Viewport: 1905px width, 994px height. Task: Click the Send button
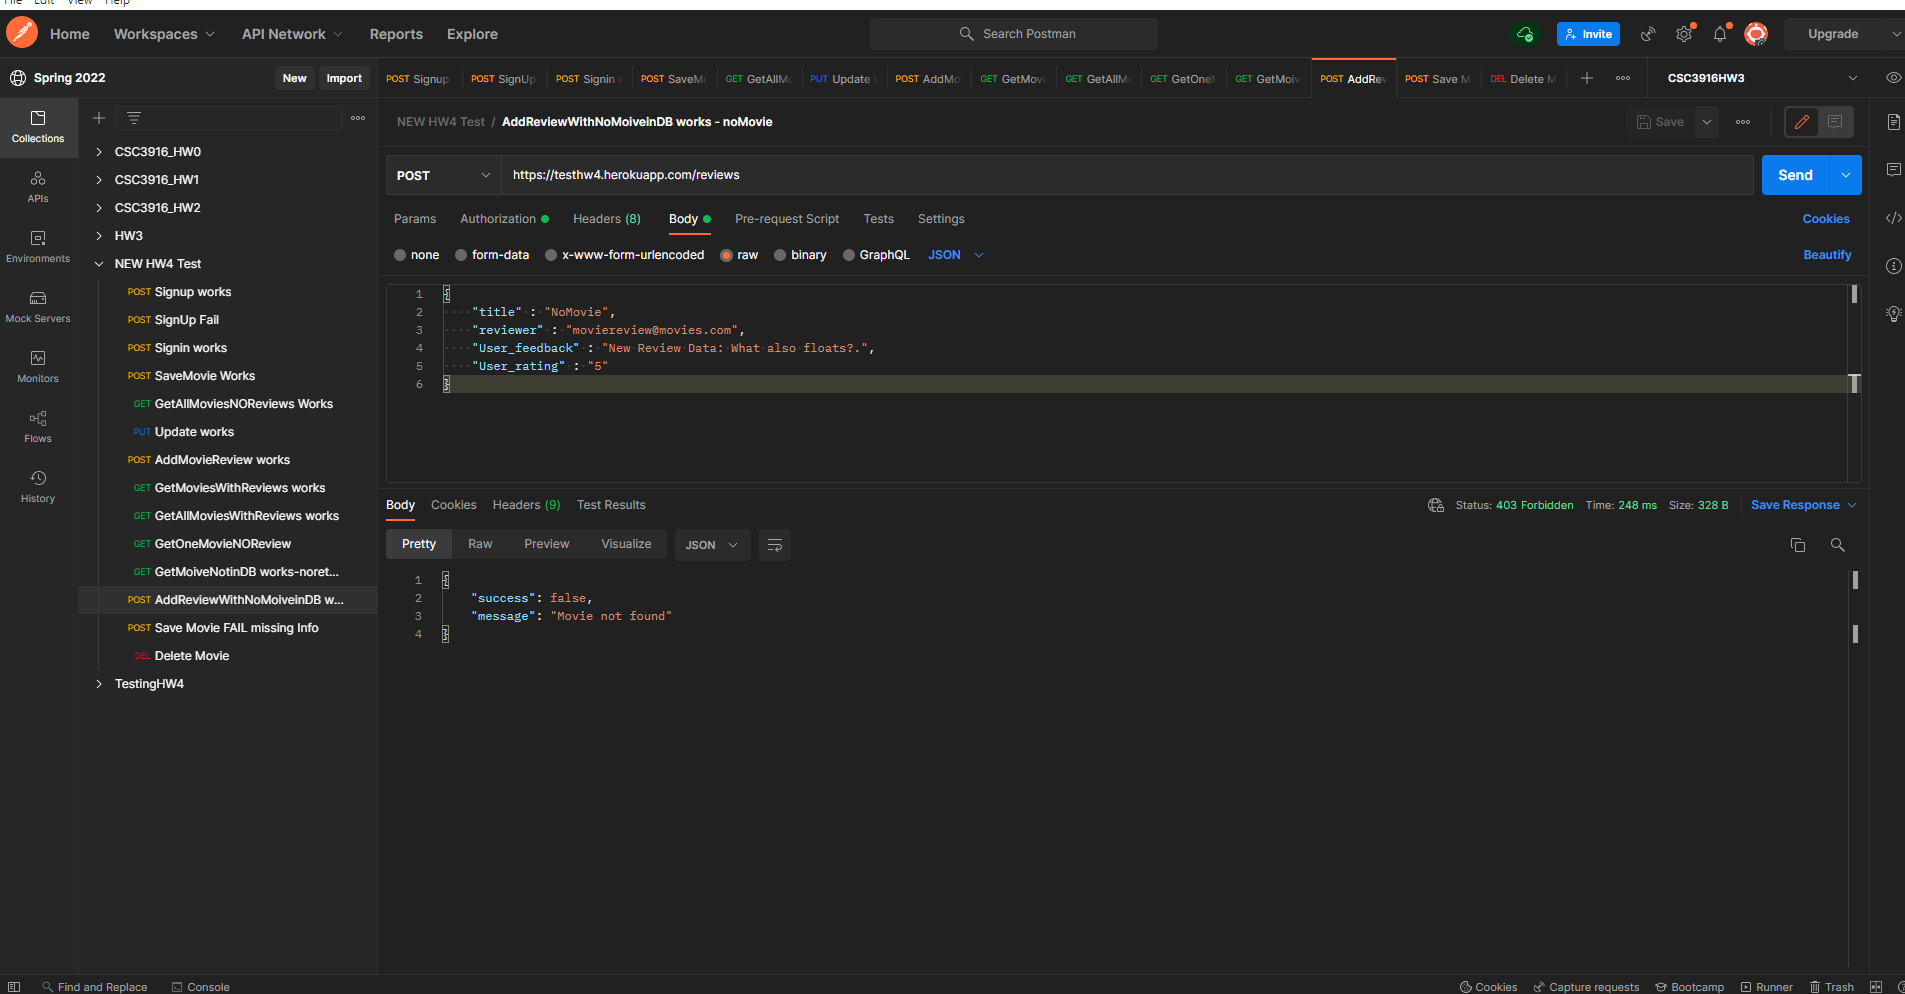tap(1795, 175)
